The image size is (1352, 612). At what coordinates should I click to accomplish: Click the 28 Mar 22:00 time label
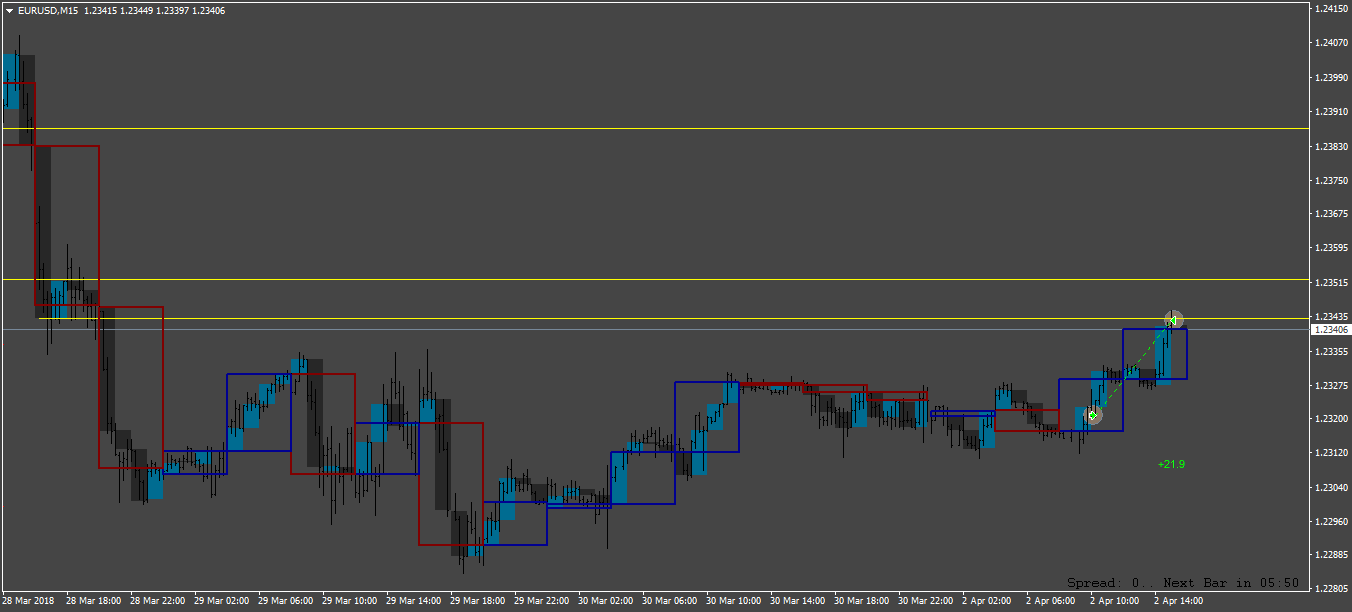coord(158,601)
